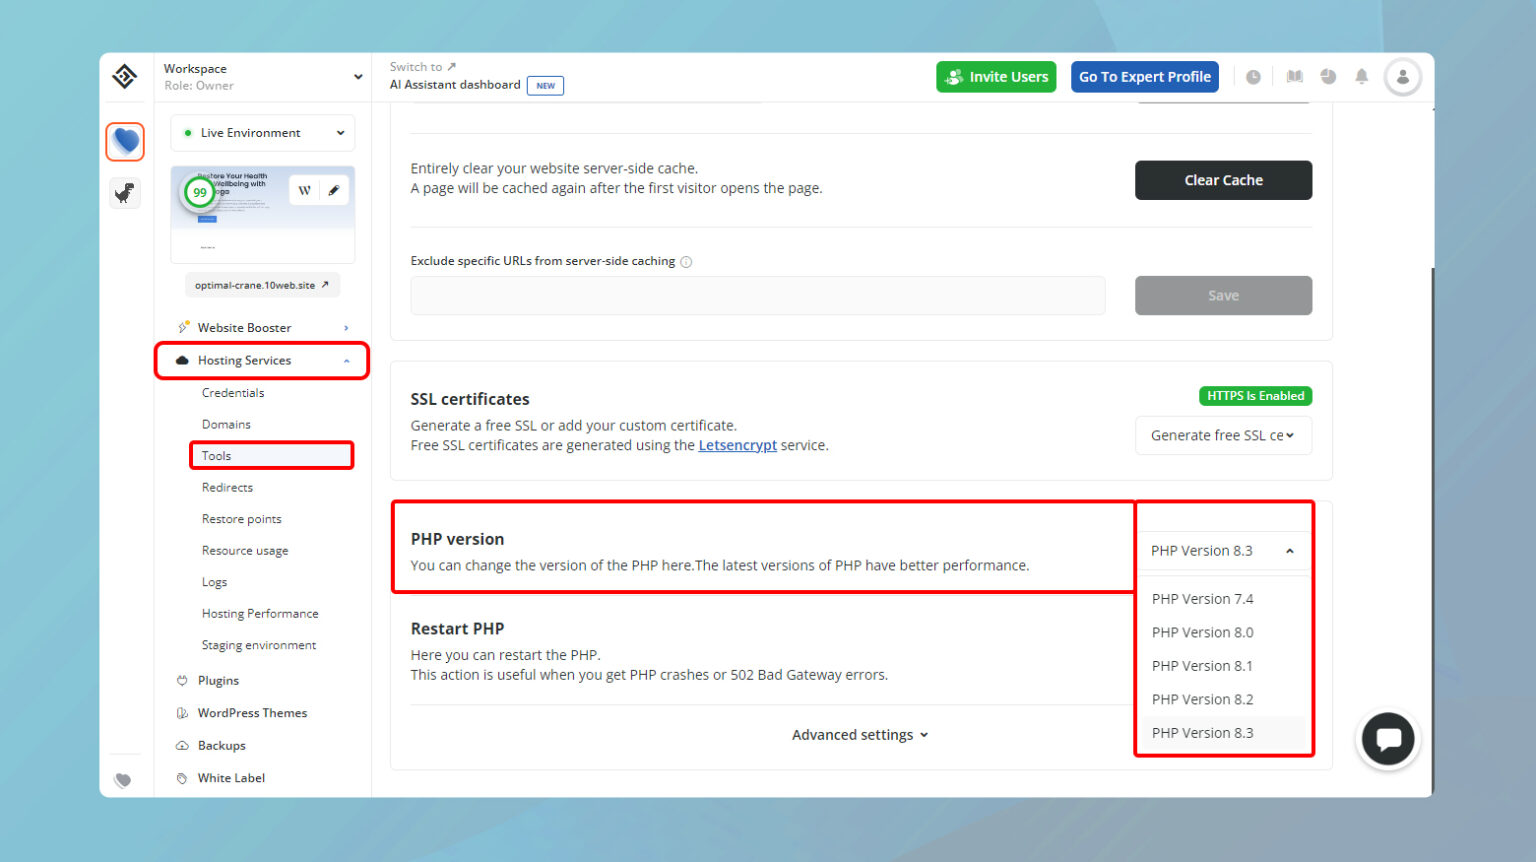
Task: Click the pencil edit icon on site preview
Action: [x=334, y=190]
